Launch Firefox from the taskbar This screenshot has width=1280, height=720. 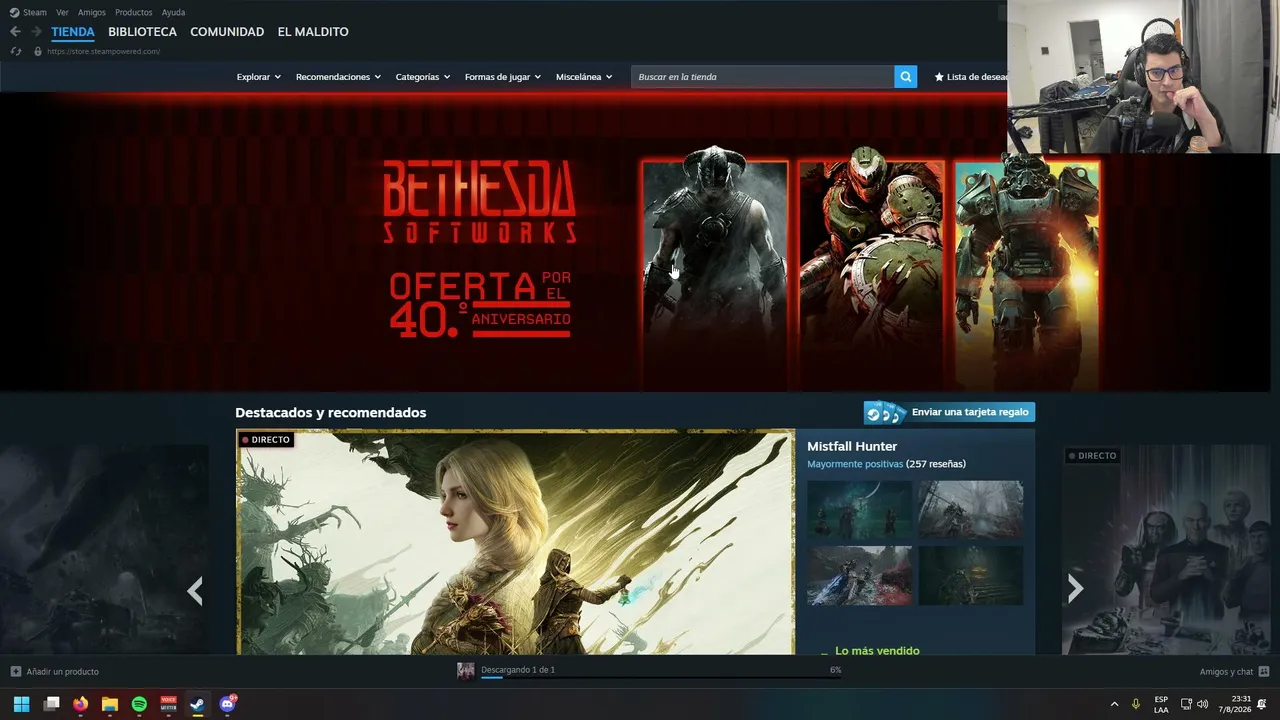coord(81,704)
